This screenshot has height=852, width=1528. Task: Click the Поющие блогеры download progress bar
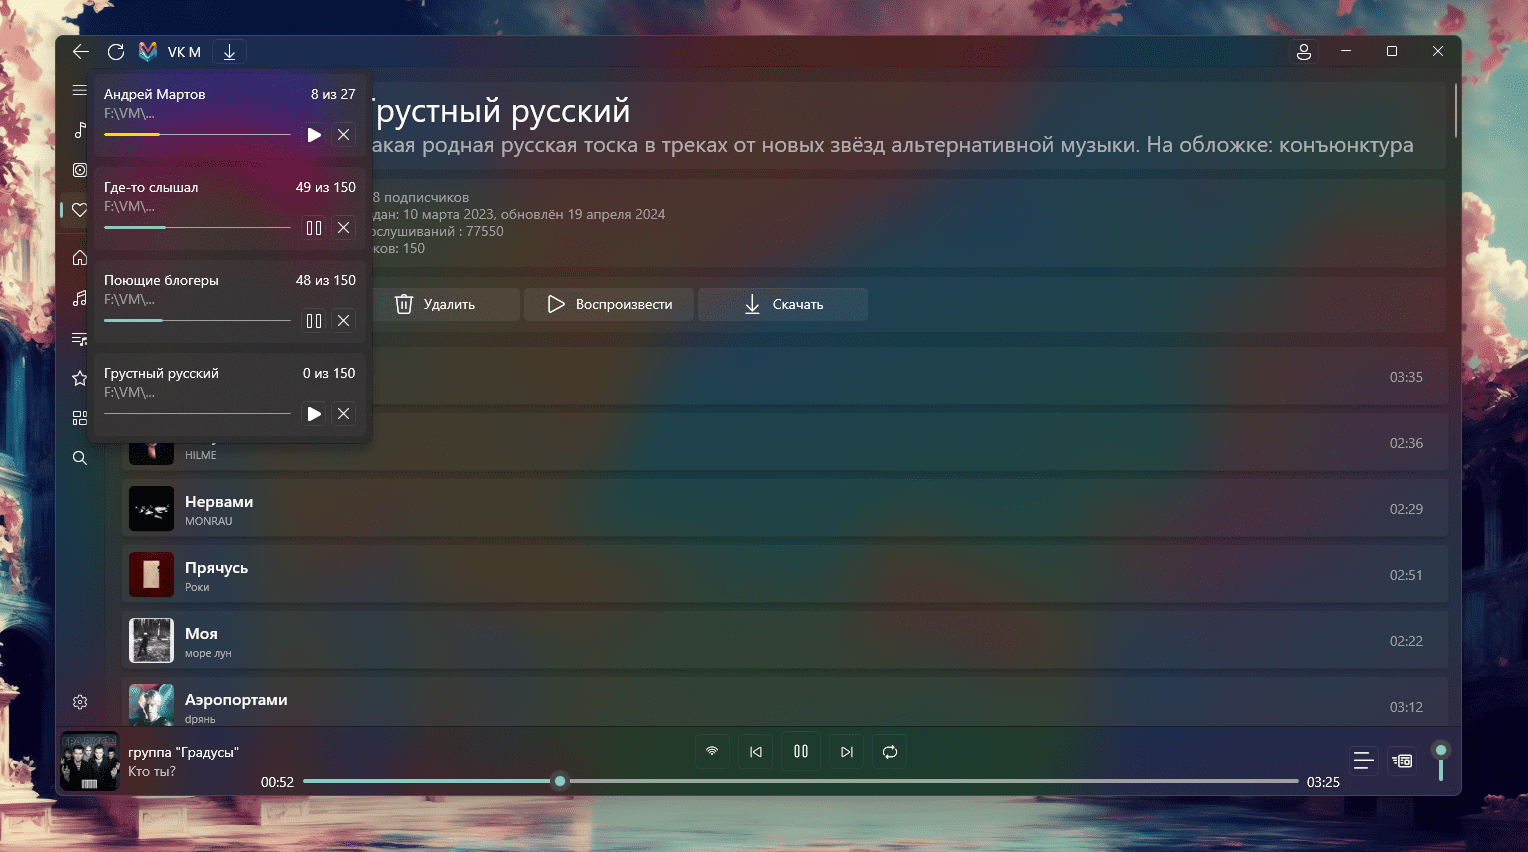[x=197, y=320]
